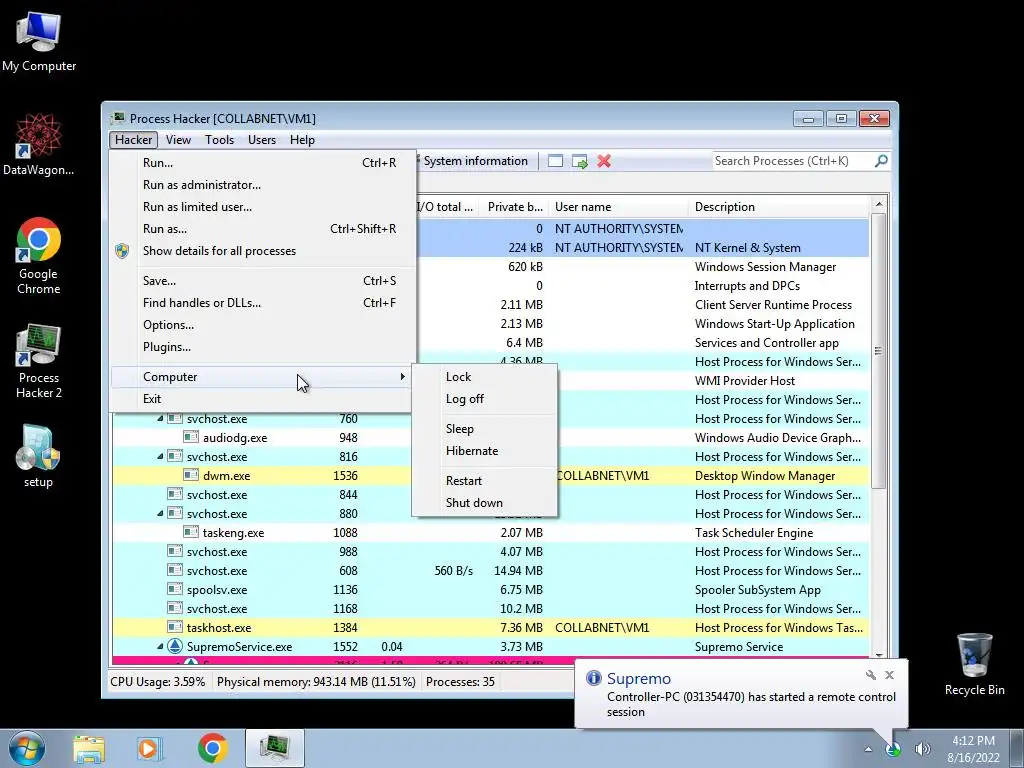1024x768 pixels.
Task: Choose Save... from the menu
Action: [263, 281]
